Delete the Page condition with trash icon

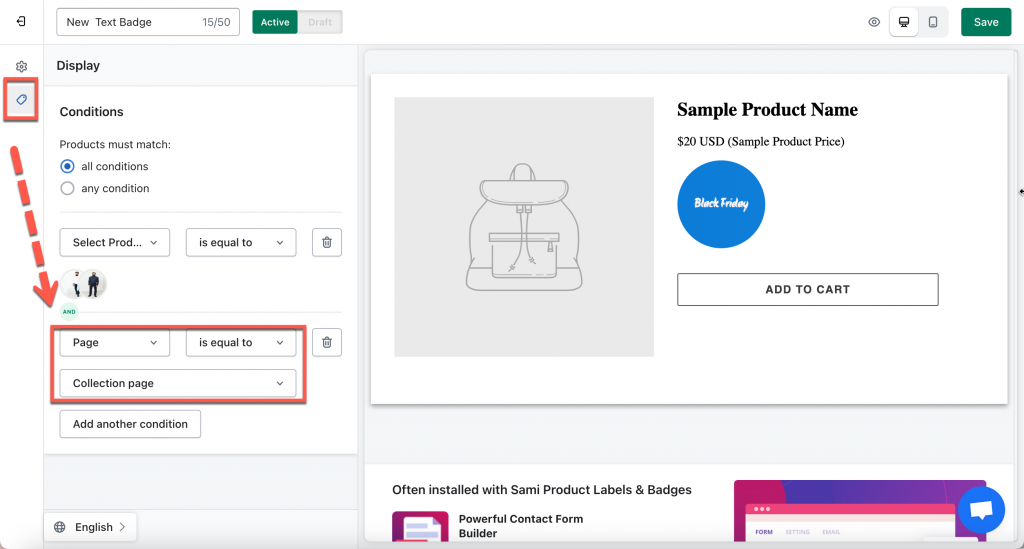click(327, 342)
